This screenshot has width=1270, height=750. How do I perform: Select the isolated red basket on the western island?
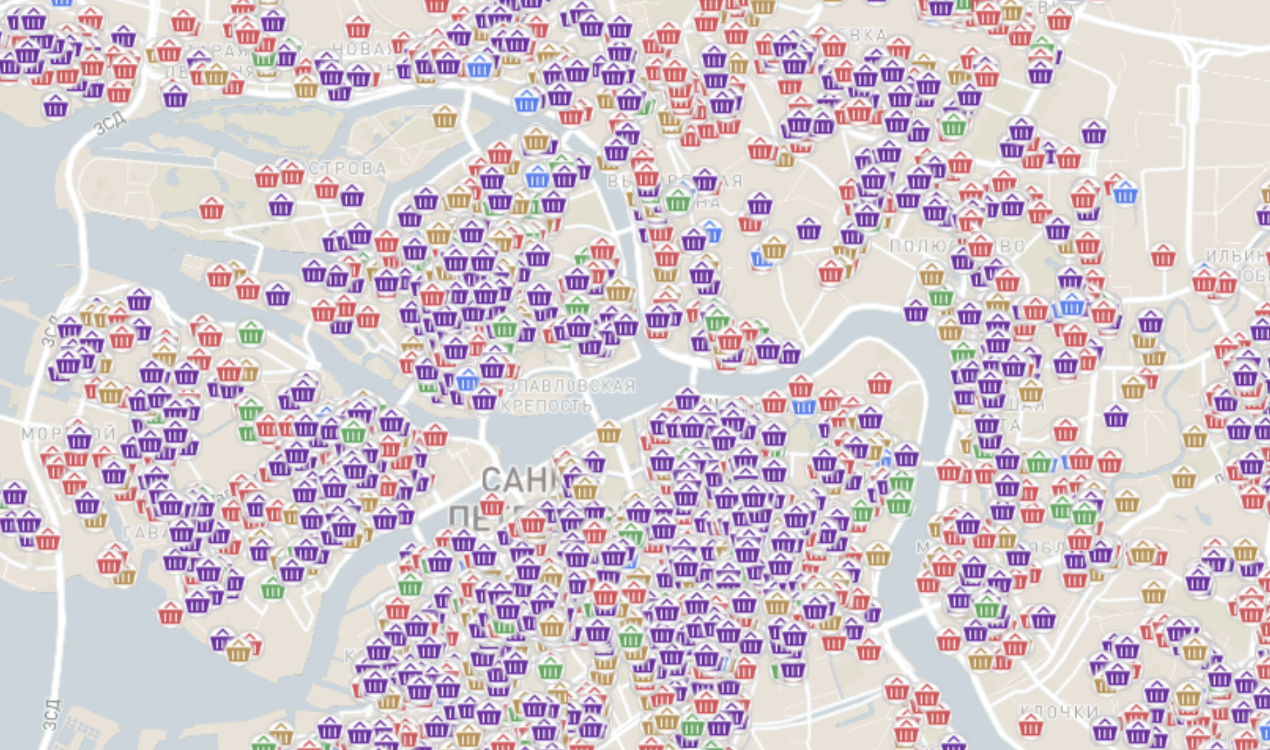(x=211, y=208)
